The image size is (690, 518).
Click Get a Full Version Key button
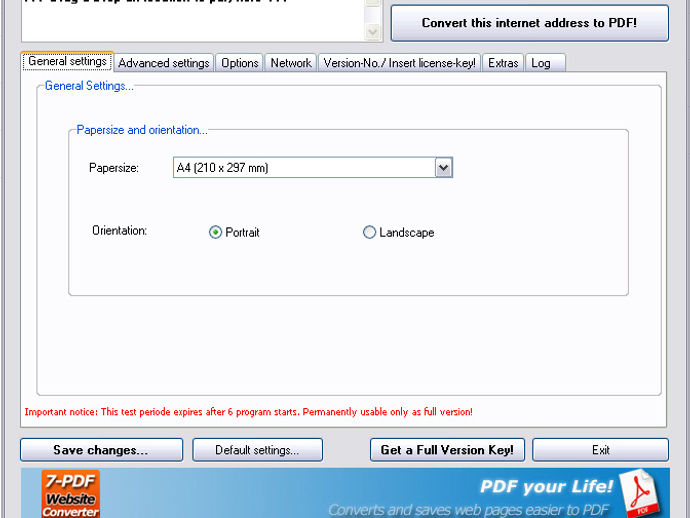447,450
